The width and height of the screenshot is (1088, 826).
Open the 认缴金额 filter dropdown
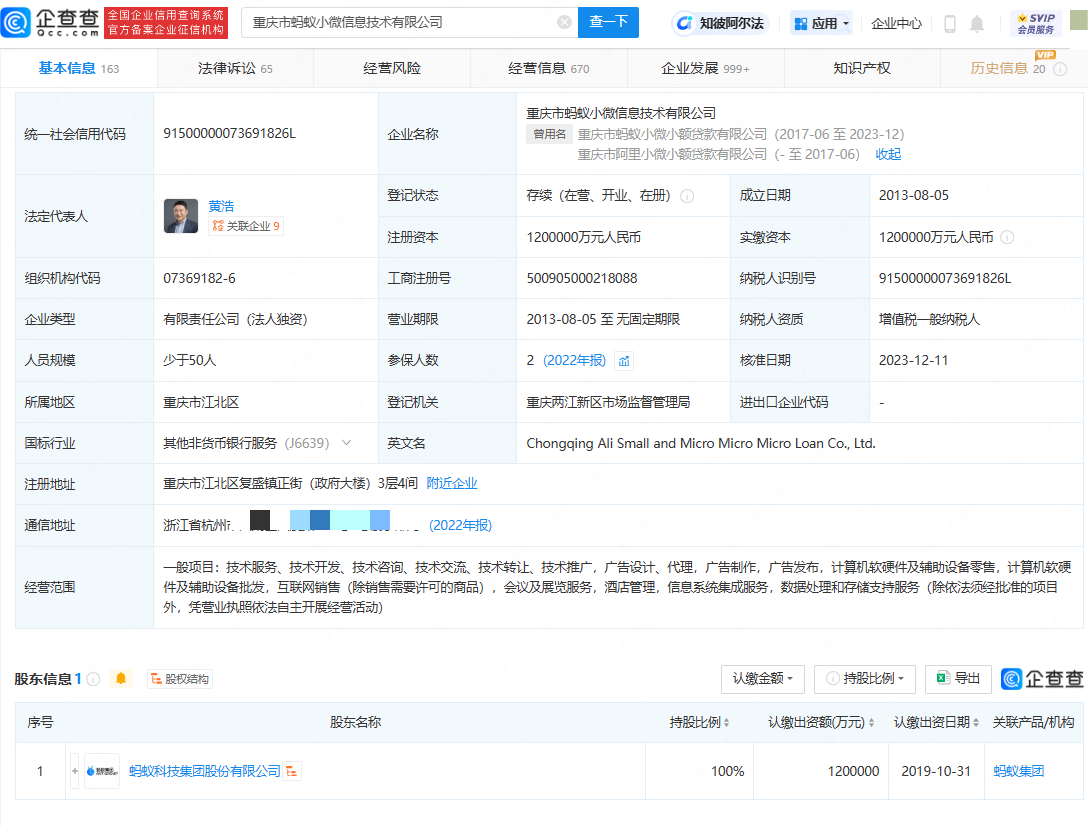click(763, 679)
